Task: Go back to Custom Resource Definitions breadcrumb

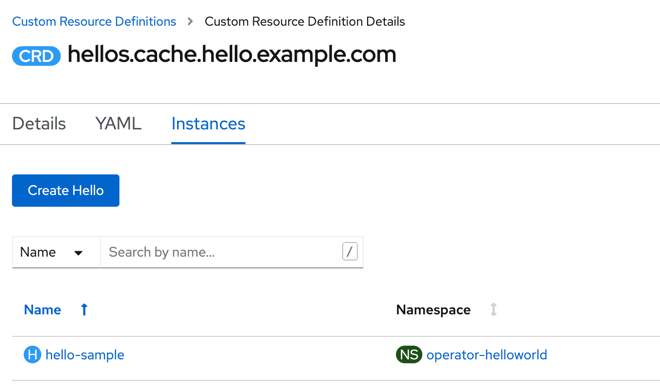Action: pos(94,21)
